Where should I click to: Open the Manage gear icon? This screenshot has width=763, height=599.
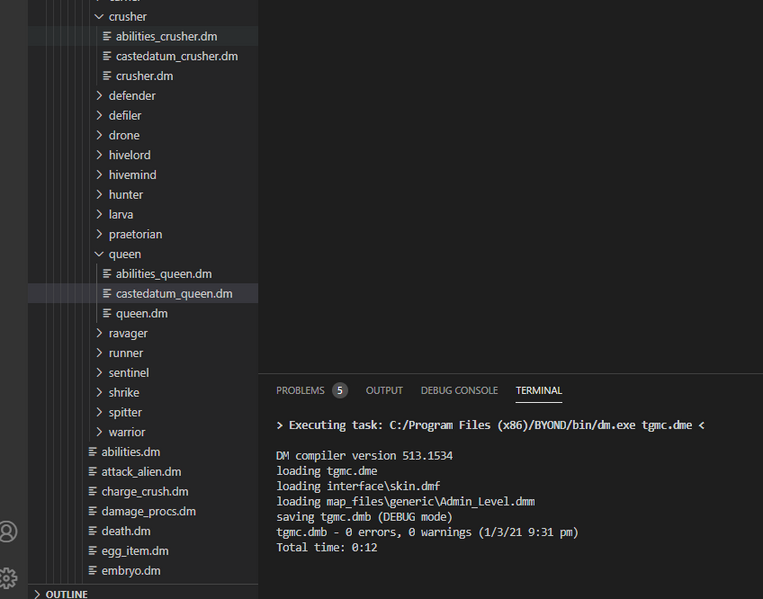point(8,578)
